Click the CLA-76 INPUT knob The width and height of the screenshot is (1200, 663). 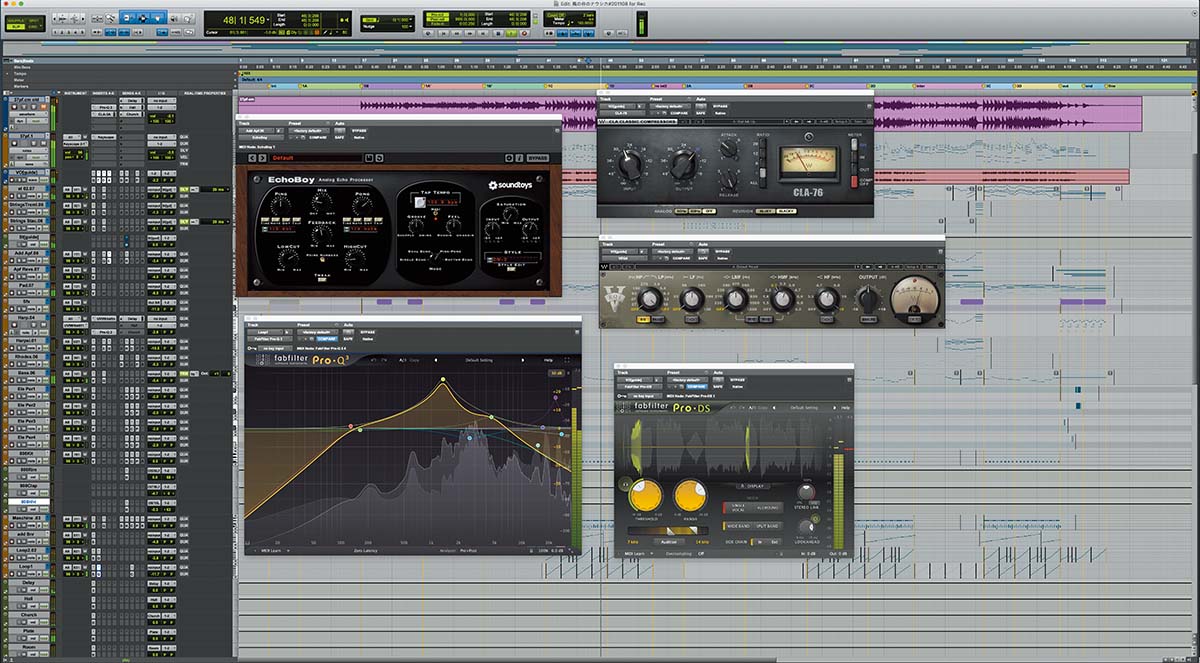click(x=630, y=164)
